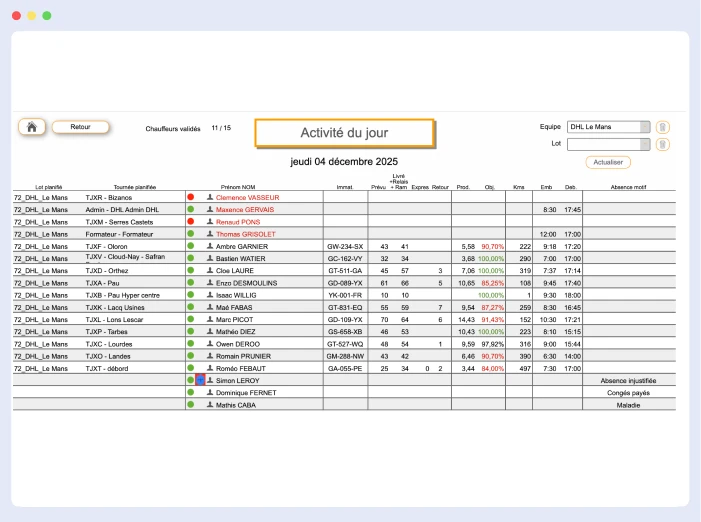Select the person icon for Roméo FEBAUT
The image size is (701, 522).
coord(210,368)
